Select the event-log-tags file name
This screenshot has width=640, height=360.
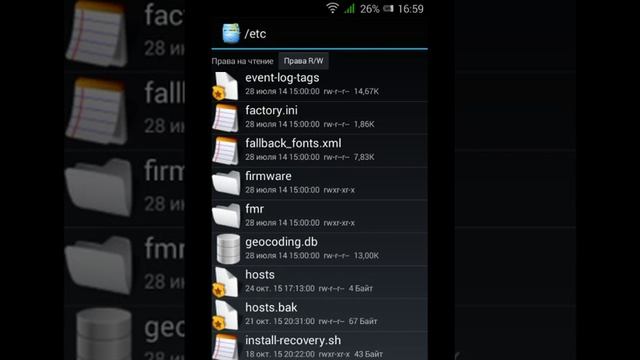(x=282, y=78)
